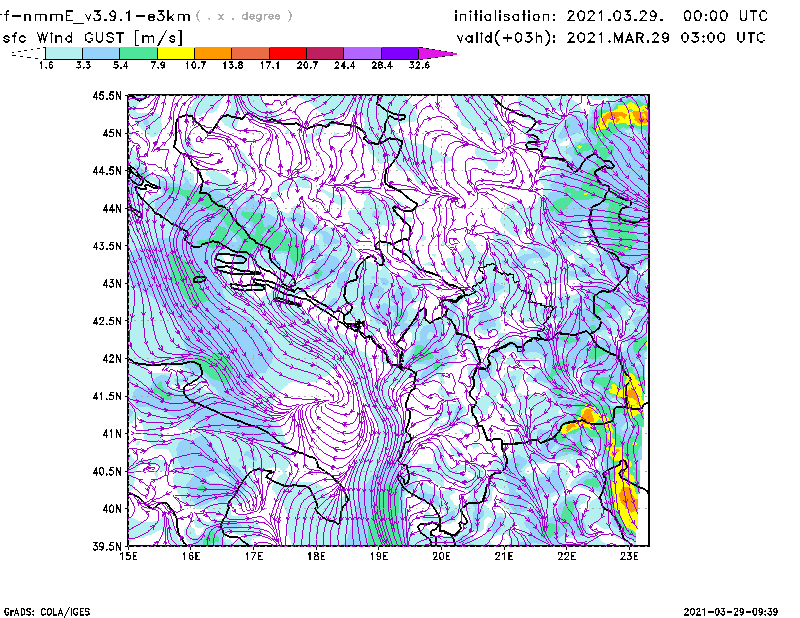This screenshot has width=800, height=618.
Task: Click the 20.7 legend value
Action: coord(307,65)
